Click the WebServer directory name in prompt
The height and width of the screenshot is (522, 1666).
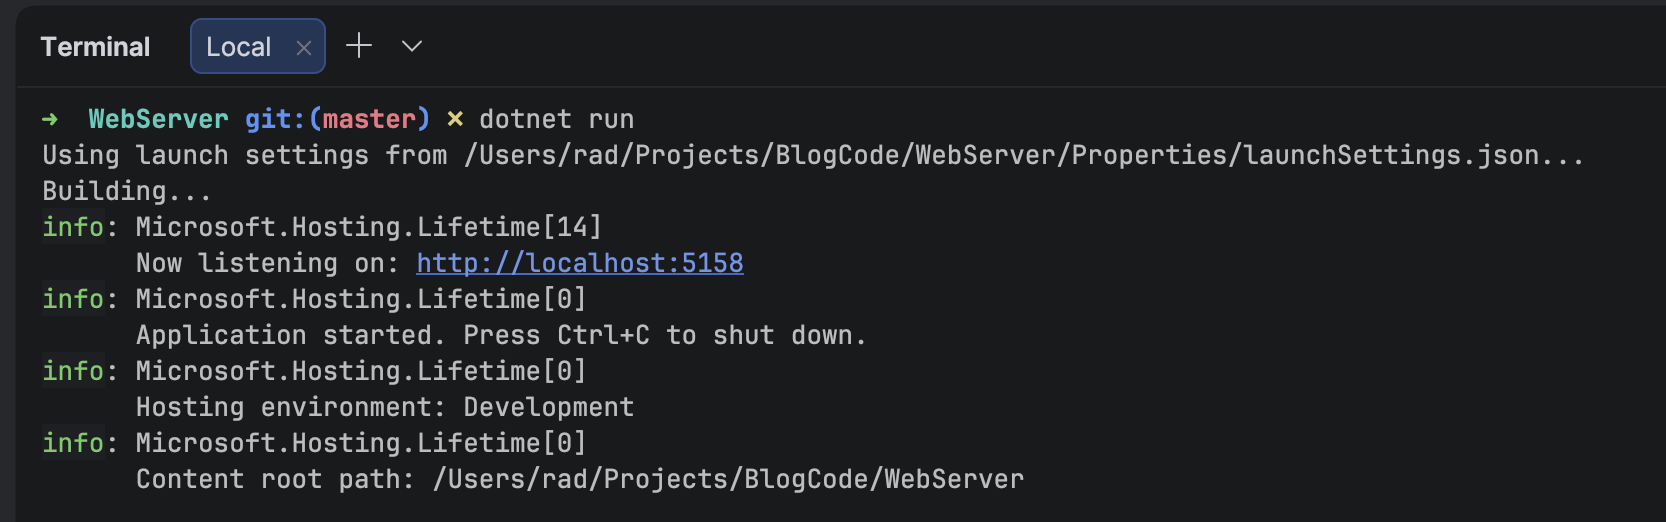[159, 119]
